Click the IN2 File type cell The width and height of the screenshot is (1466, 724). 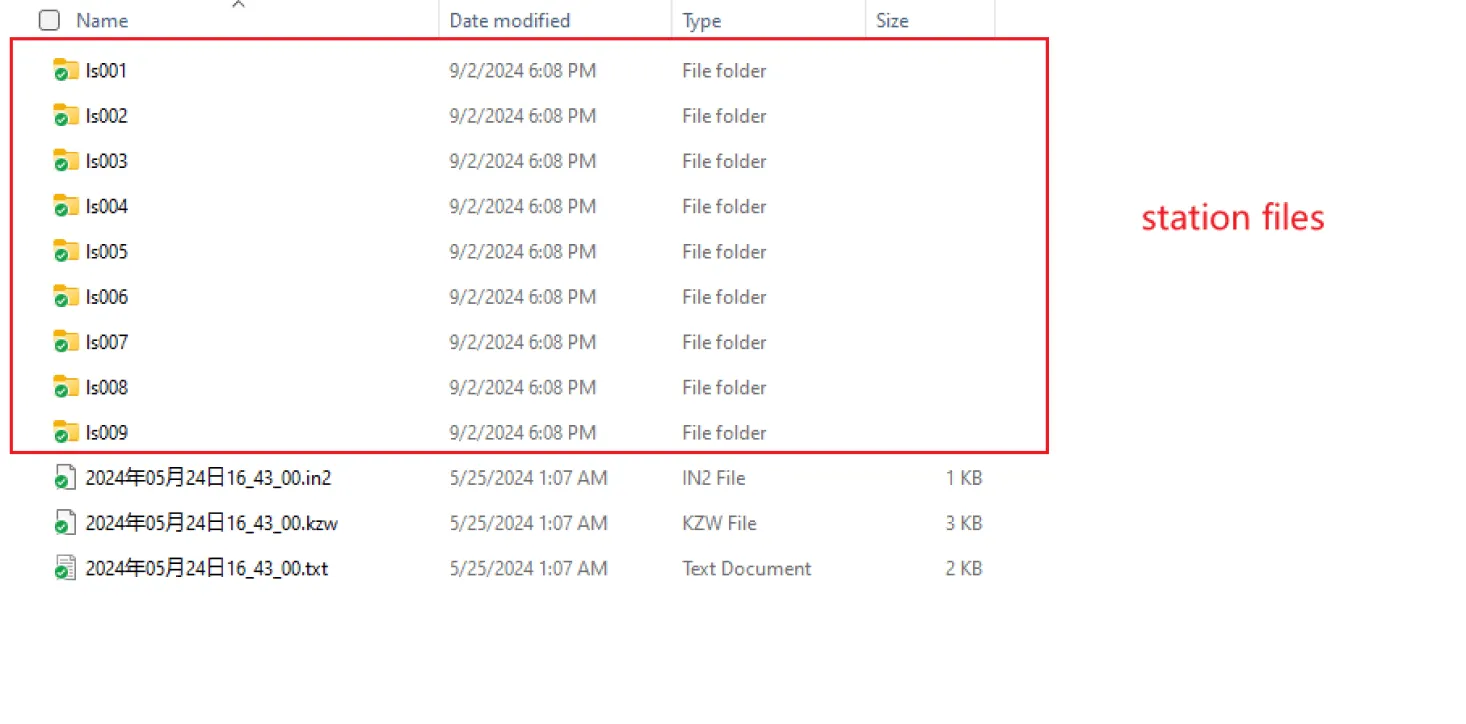point(714,478)
